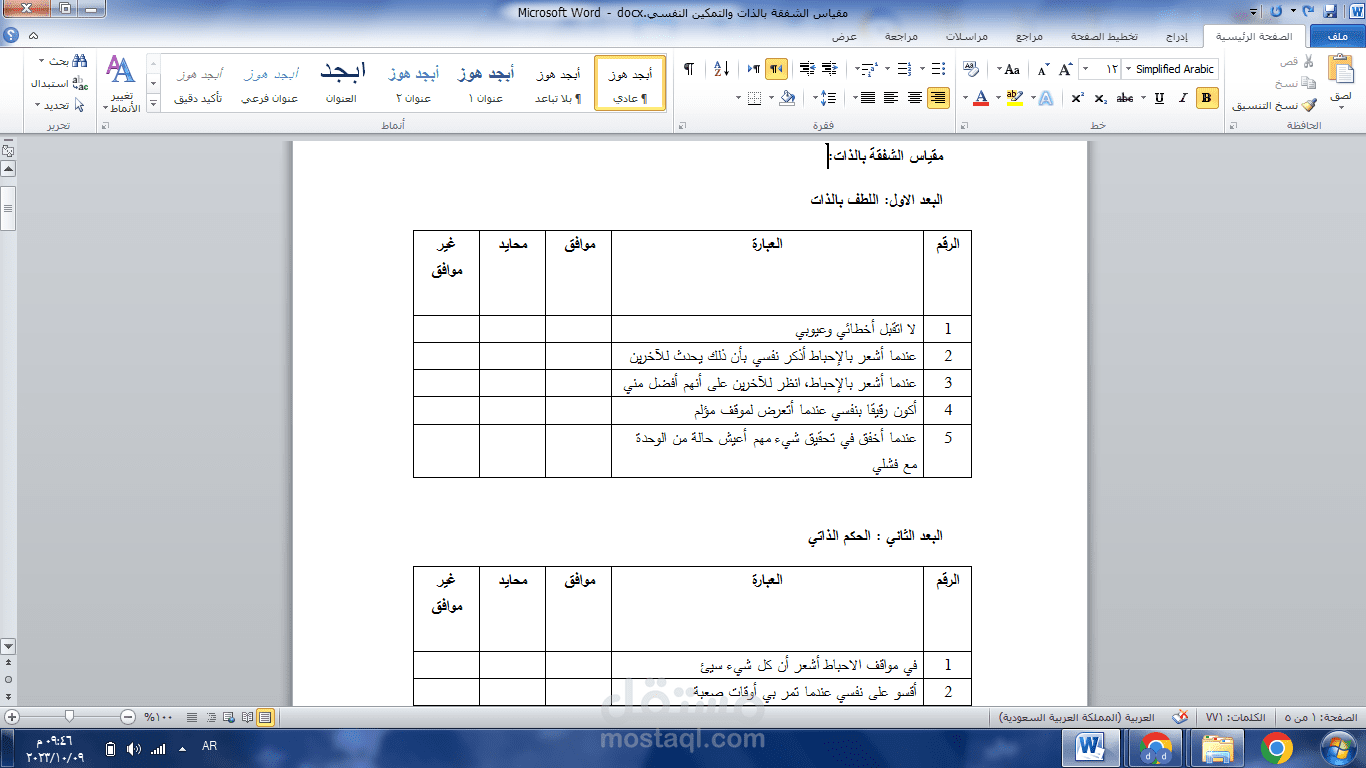Viewport: 1366px width, 768px height.
Task: Open the font color dropdown arrow
Action: (966, 98)
